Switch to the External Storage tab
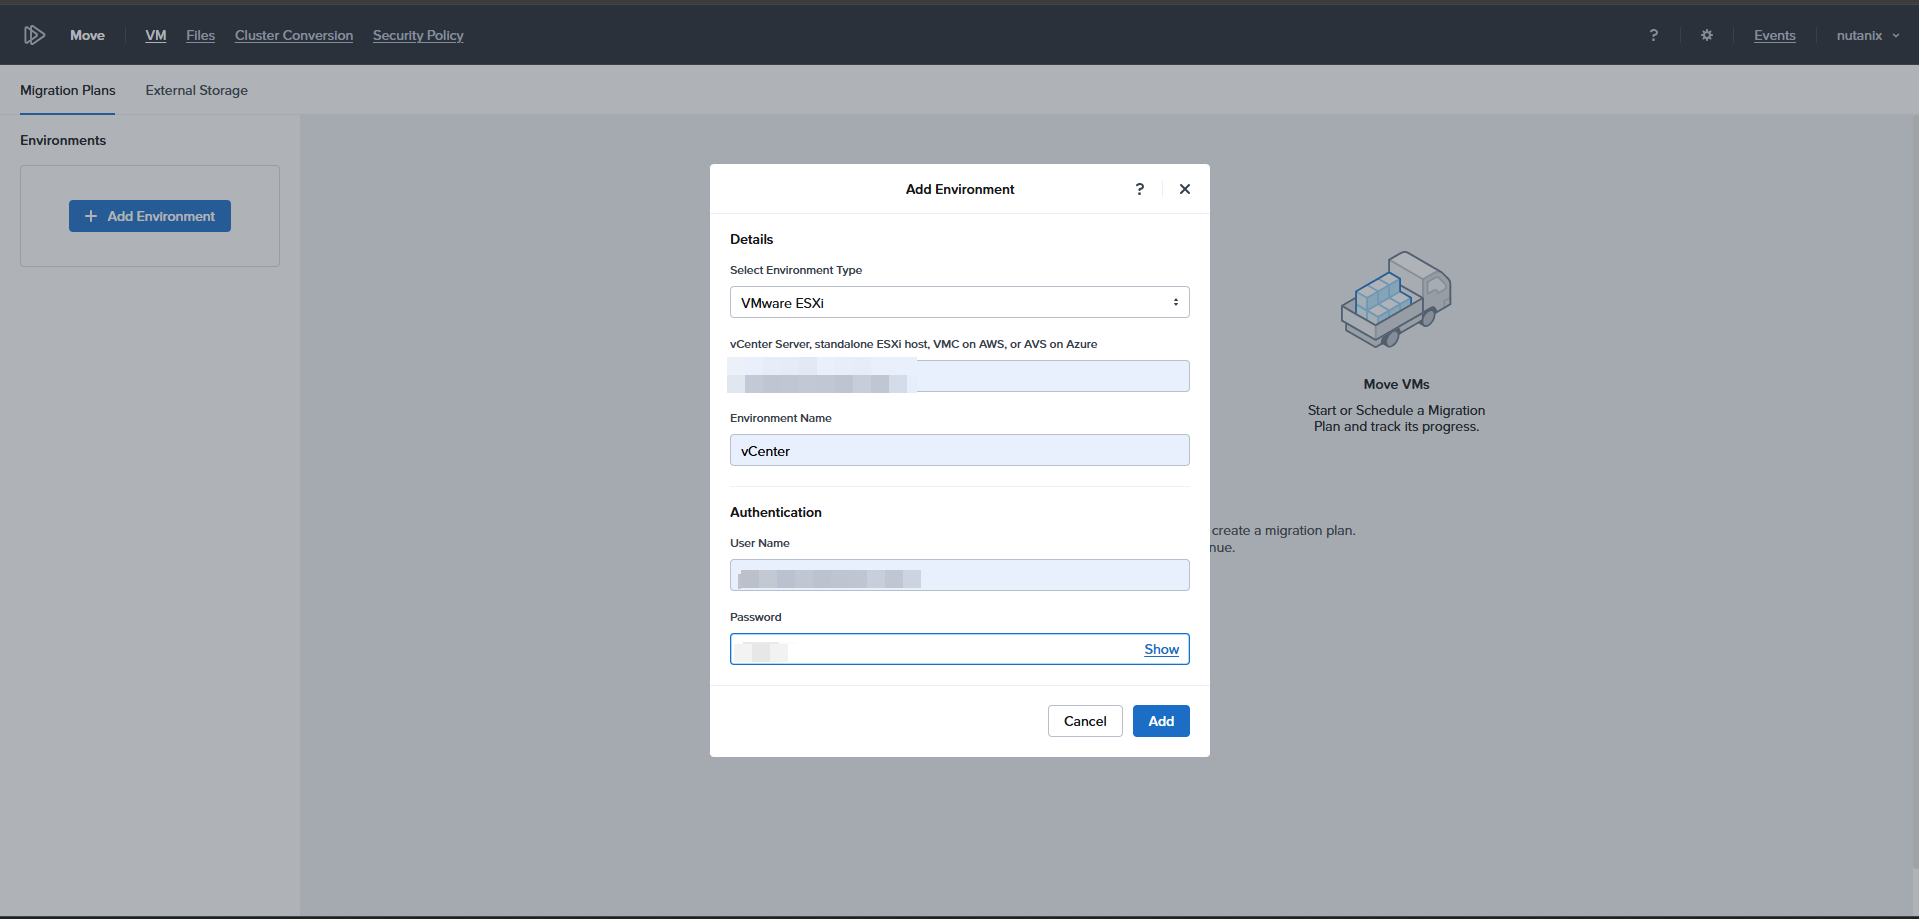This screenshot has height=919, width=1919. click(x=197, y=90)
